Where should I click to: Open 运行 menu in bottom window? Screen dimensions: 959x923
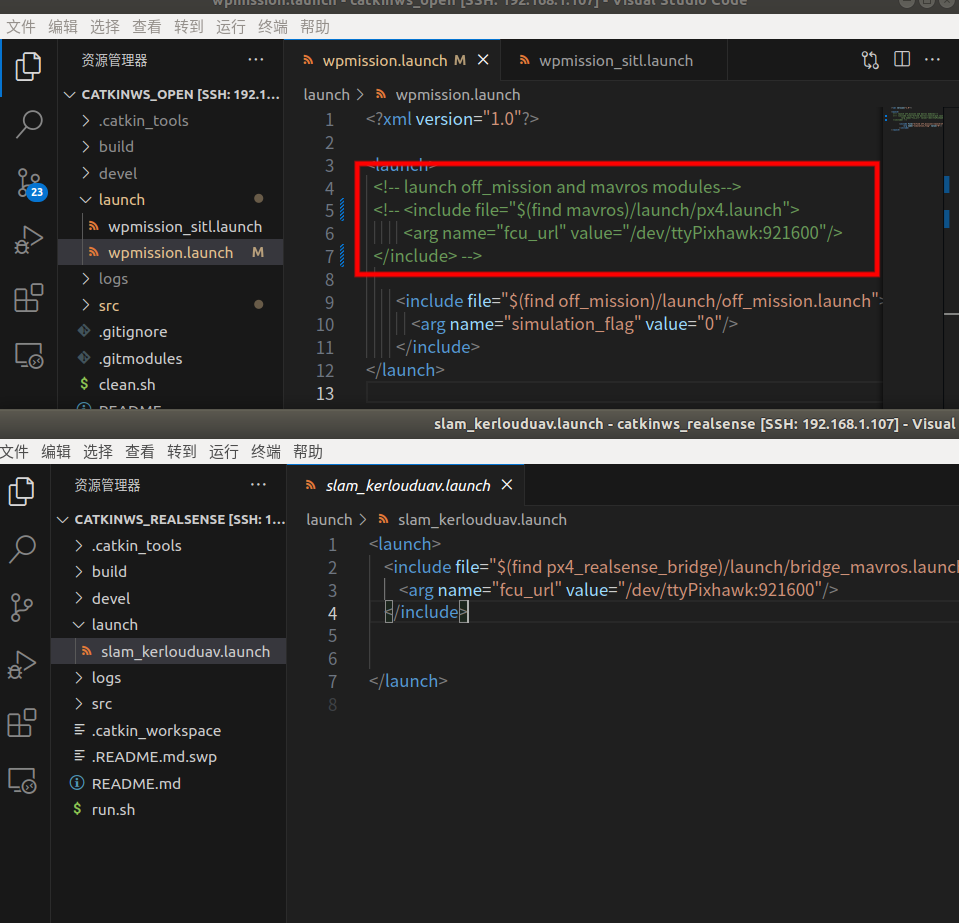(x=224, y=452)
